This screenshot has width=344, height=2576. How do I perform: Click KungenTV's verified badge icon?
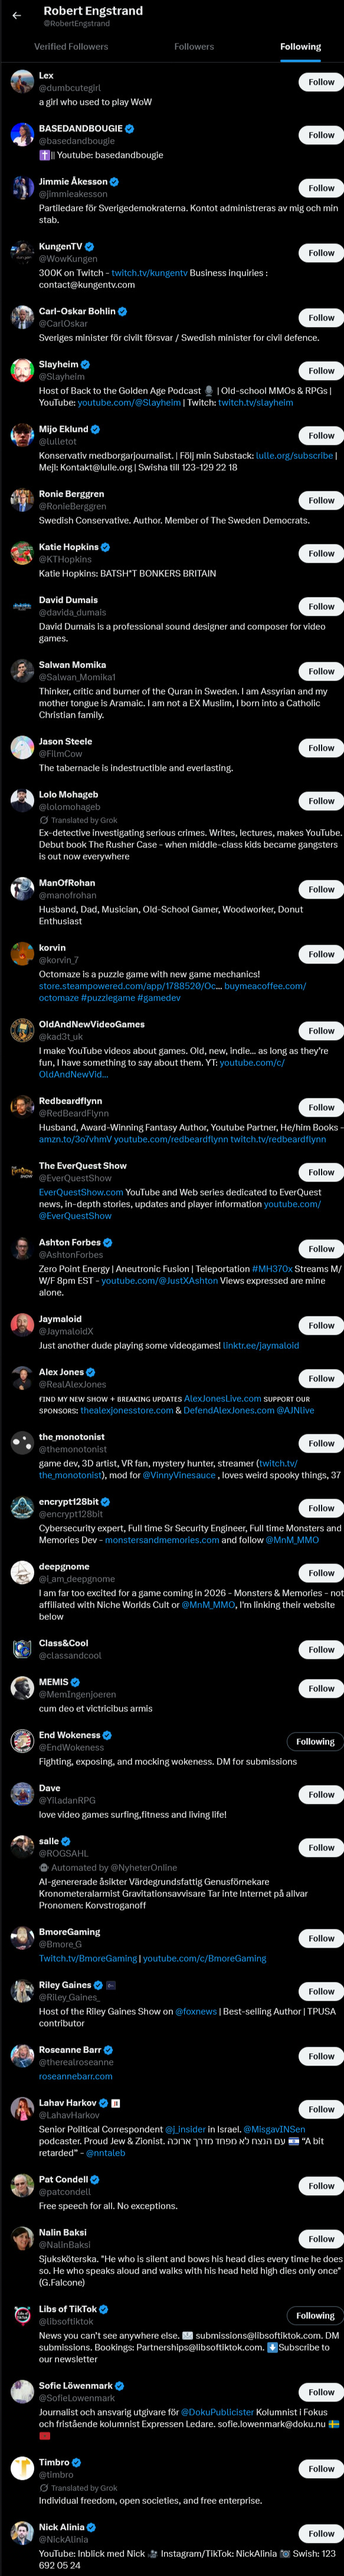[90, 246]
